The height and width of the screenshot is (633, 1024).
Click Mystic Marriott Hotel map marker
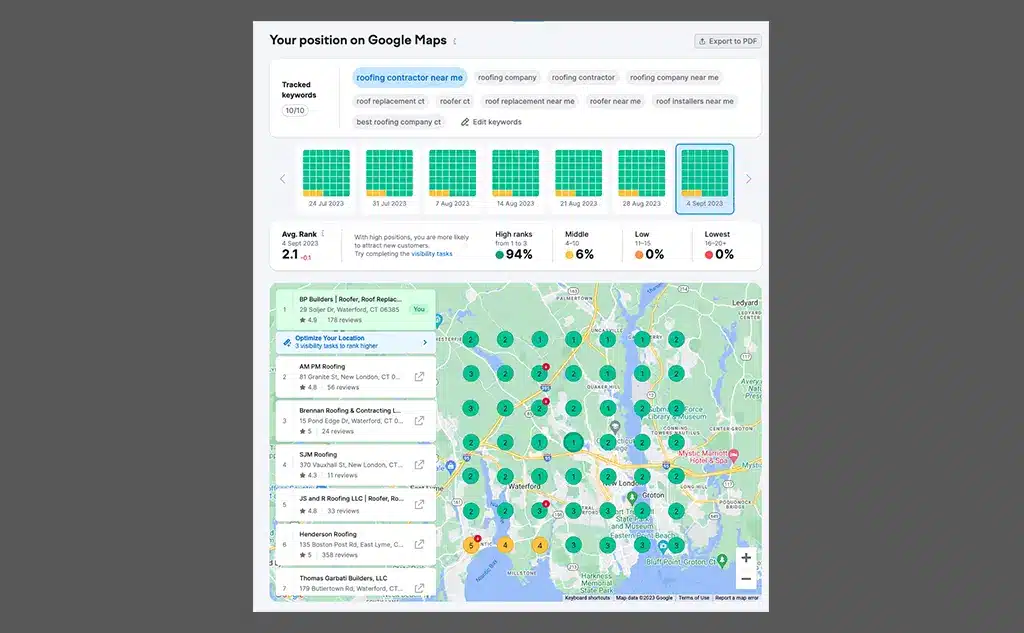(x=733, y=455)
